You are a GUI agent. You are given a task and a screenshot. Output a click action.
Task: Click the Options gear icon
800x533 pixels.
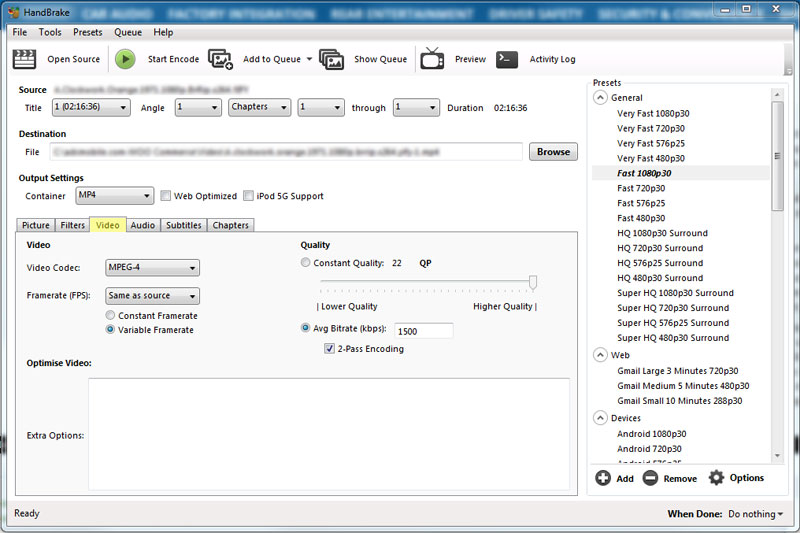click(x=716, y=478)
